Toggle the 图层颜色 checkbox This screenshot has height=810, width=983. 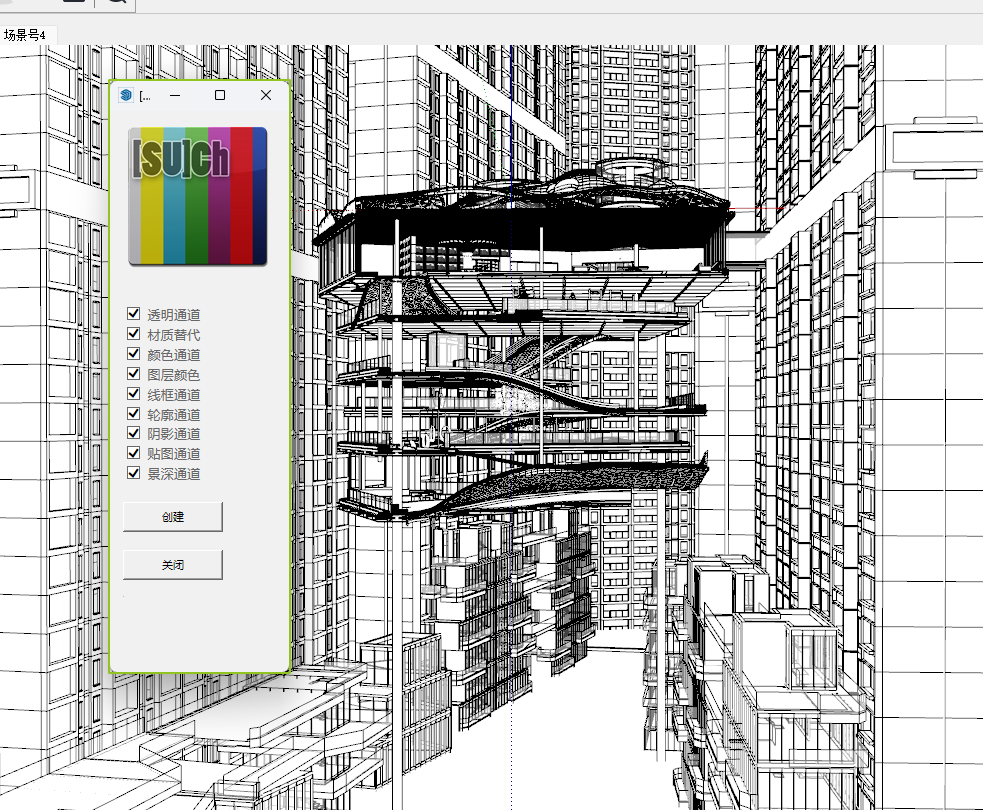[x=133, y=374]
